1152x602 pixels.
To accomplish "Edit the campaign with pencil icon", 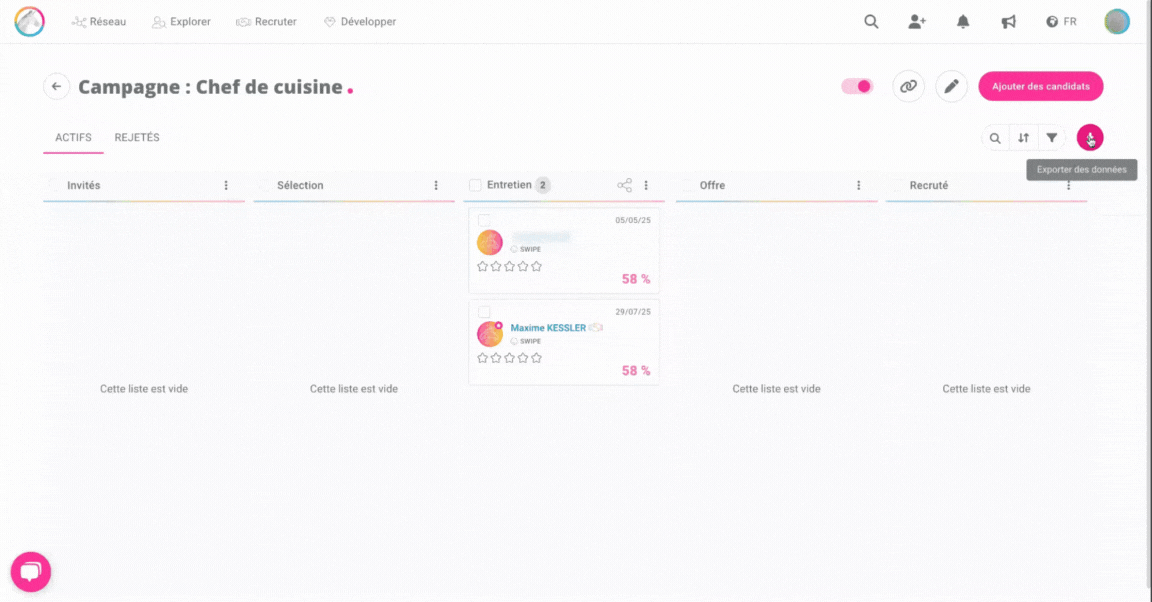I will coord(951,87).
